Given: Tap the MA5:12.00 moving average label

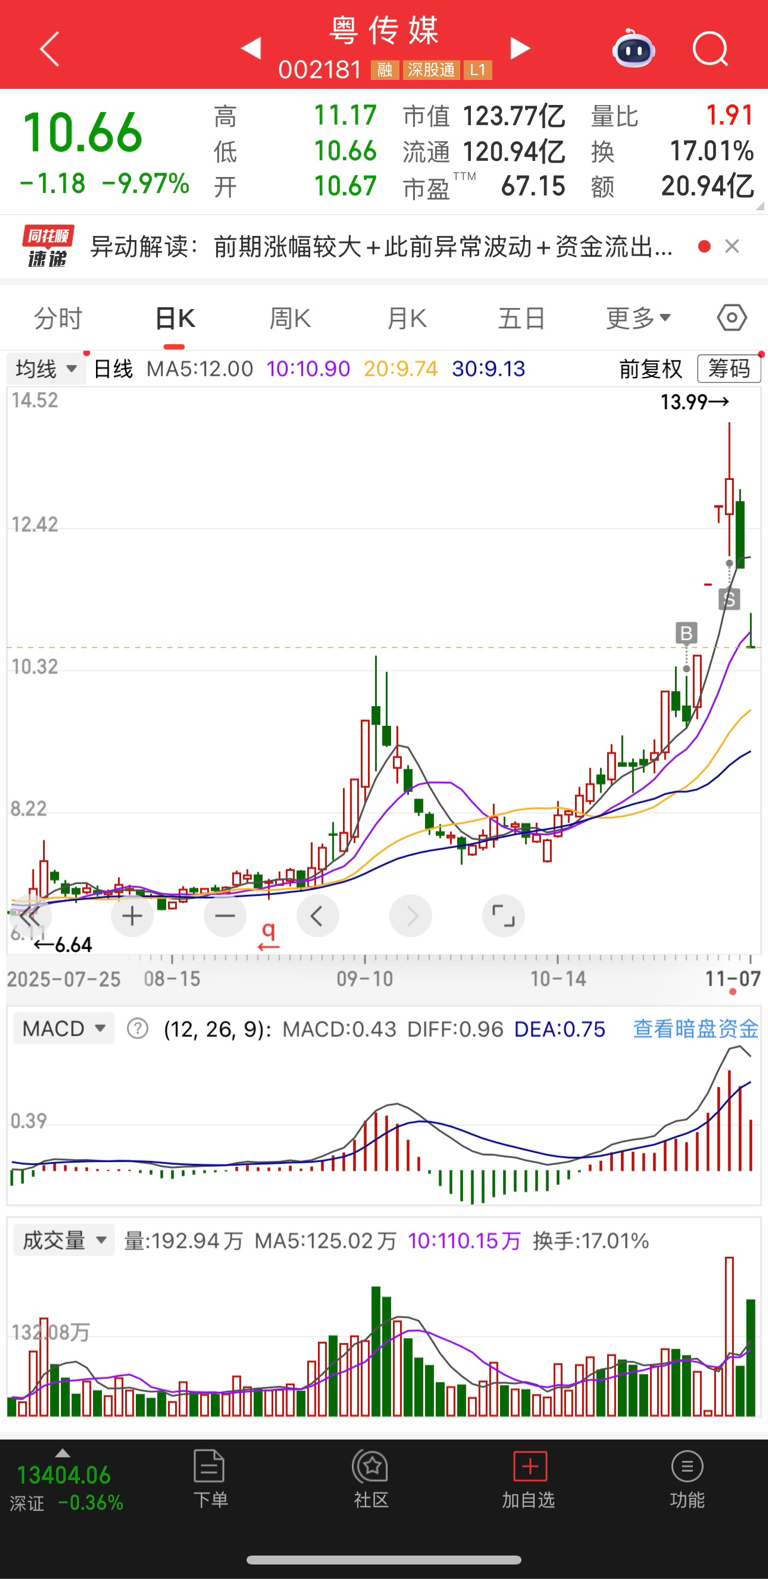Looking at the screenshot, I should tap(200, 369).
